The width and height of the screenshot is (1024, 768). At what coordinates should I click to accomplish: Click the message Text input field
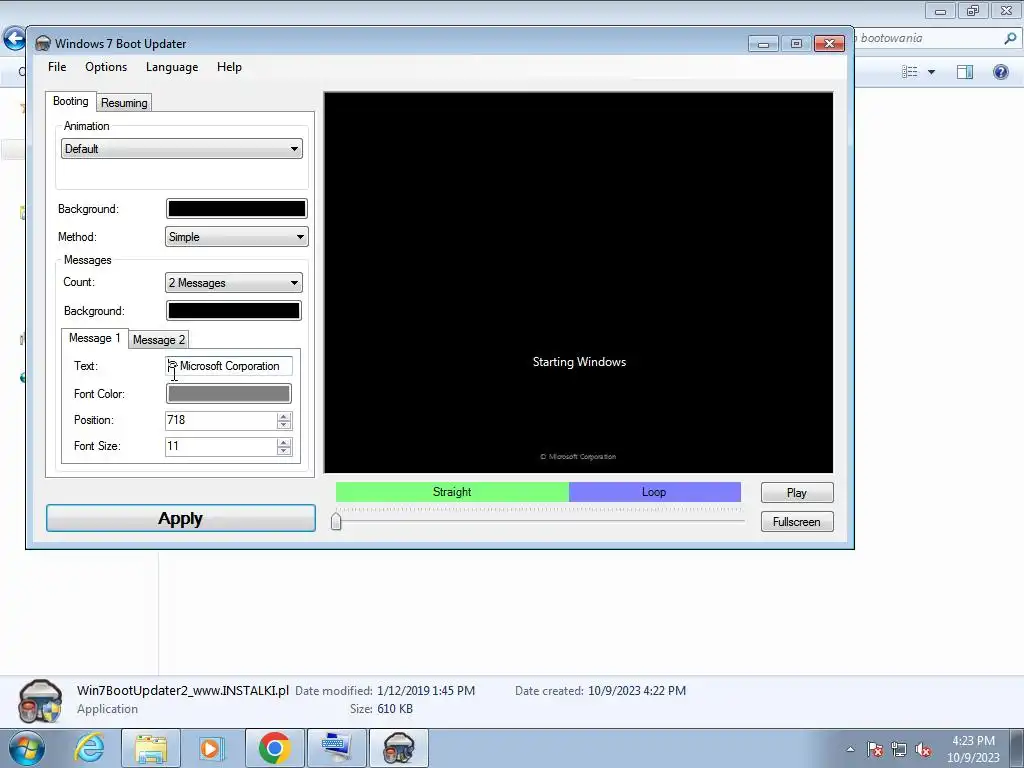coord(229,366)
